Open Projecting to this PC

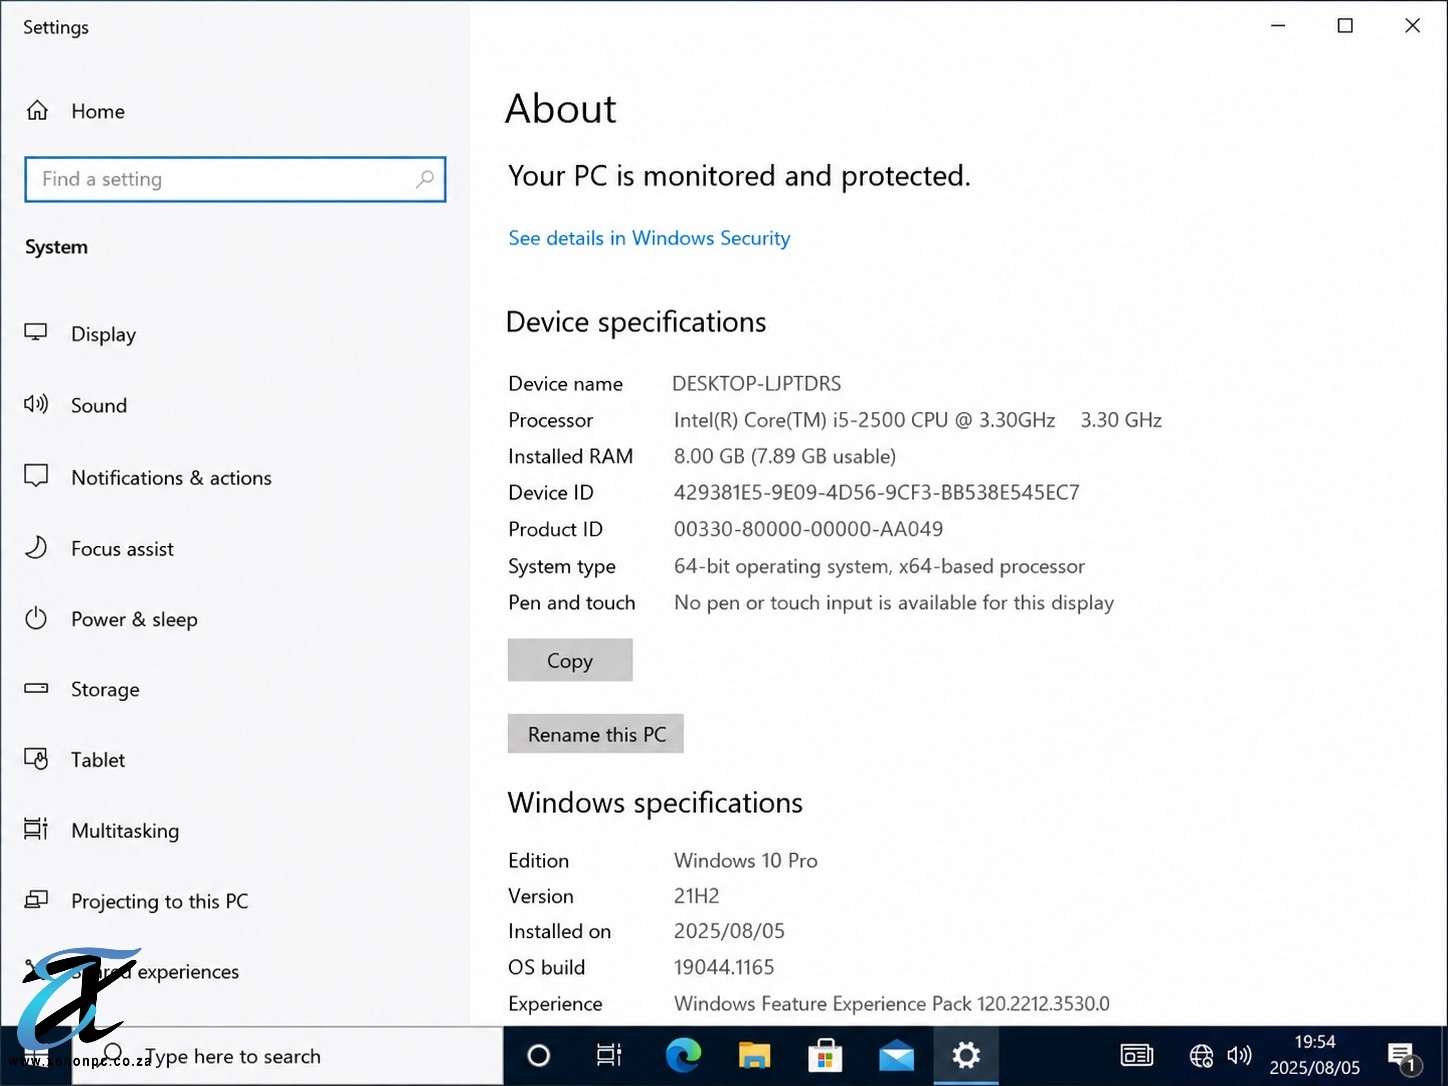[136, 901]
